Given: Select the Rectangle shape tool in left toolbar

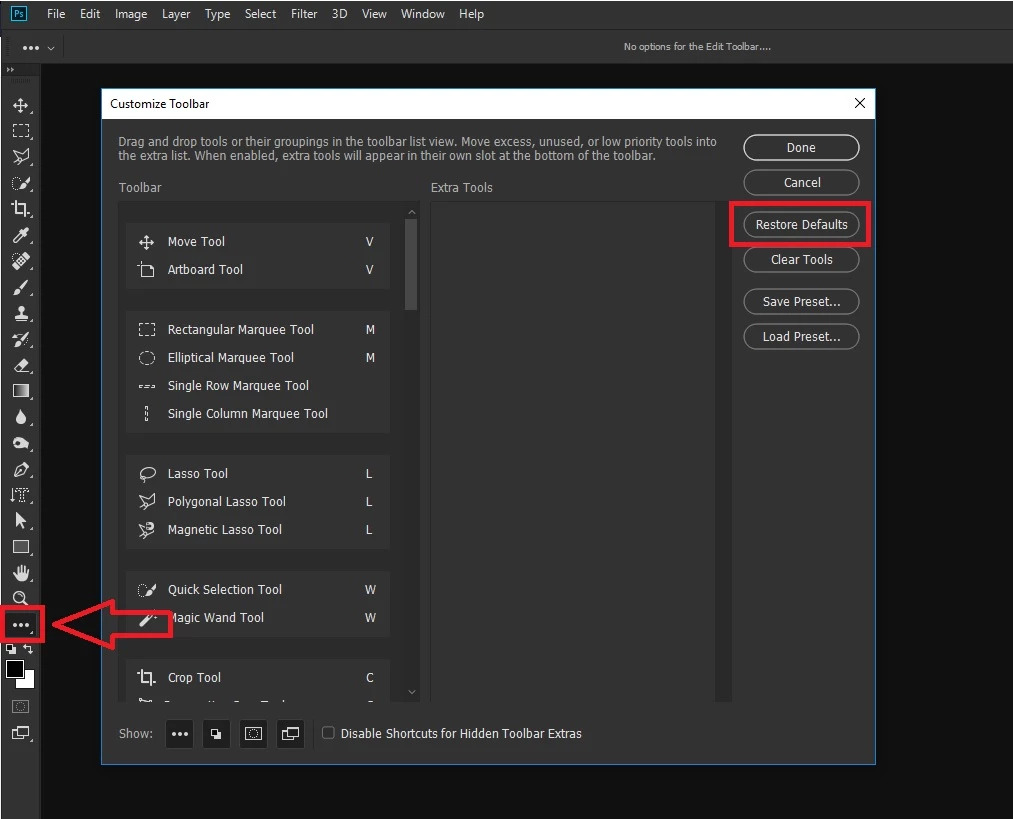Looking at the screenshot, I should click(x=21, y=548).
